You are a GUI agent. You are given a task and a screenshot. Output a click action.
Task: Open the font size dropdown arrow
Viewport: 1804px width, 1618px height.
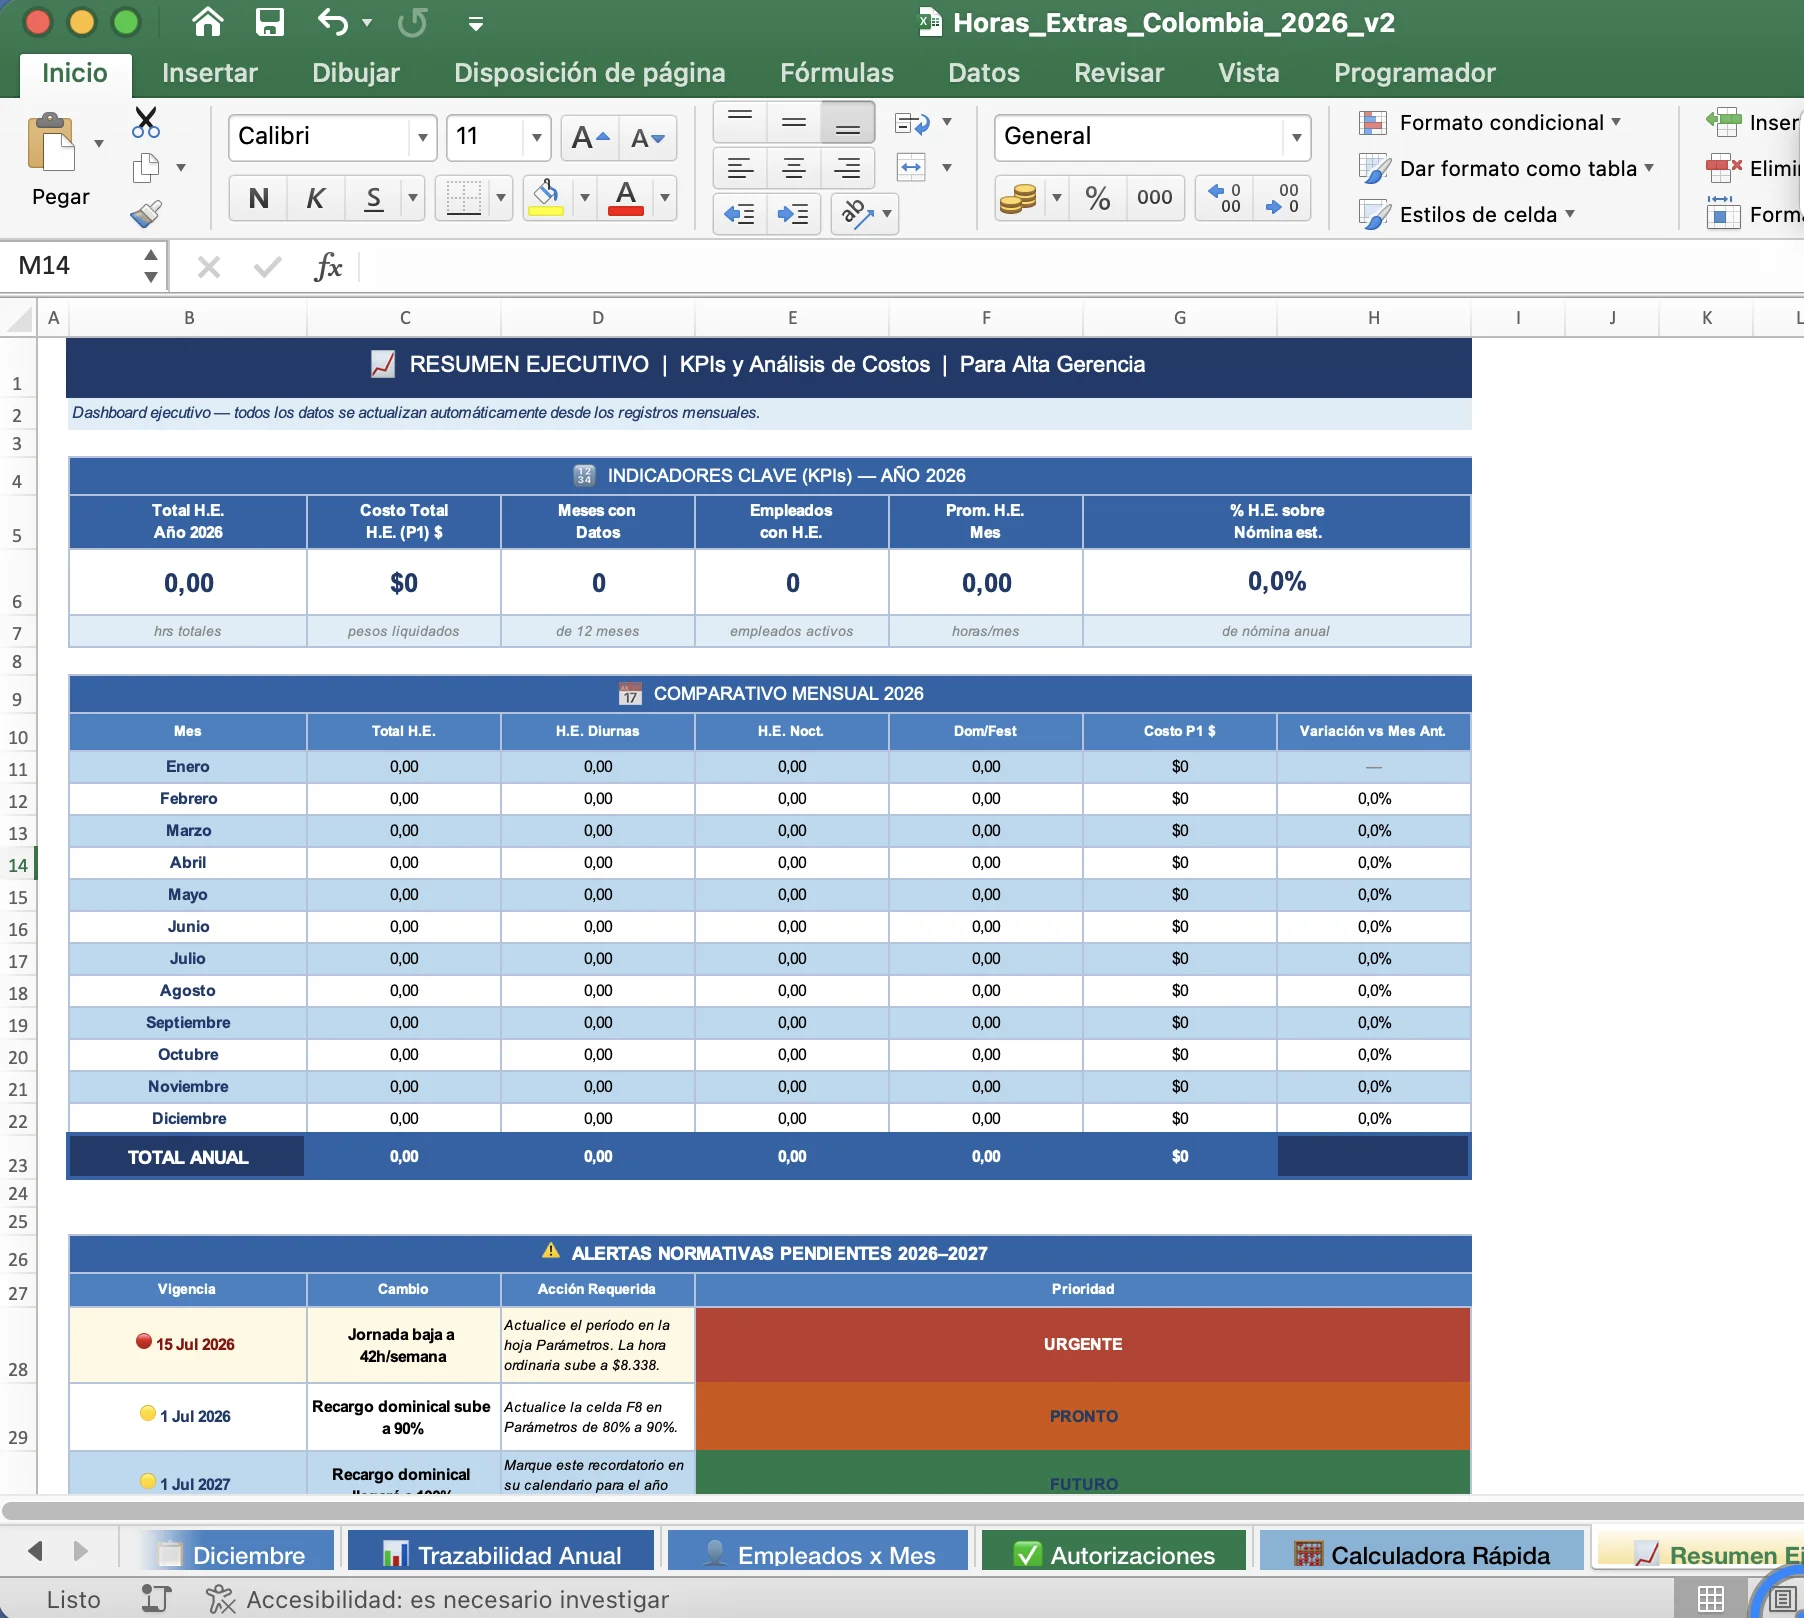(x=537, y=138)
